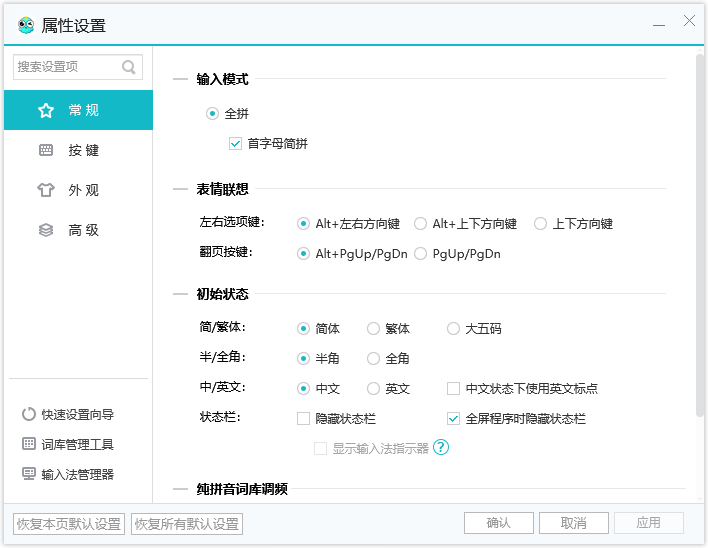The image size is (708, 548).
Task: Click the 确认 button
Action: [x=498, y=523]
